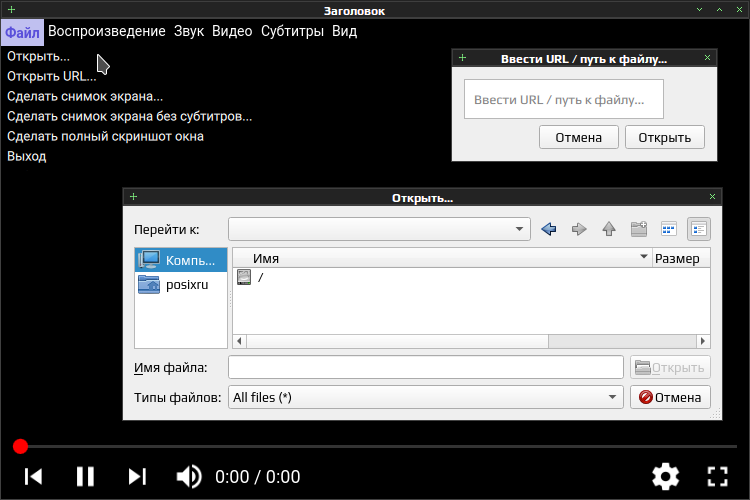The image size is (750, 500).
Task: Open the Воспроизведение menu
Action: [107, 31]
